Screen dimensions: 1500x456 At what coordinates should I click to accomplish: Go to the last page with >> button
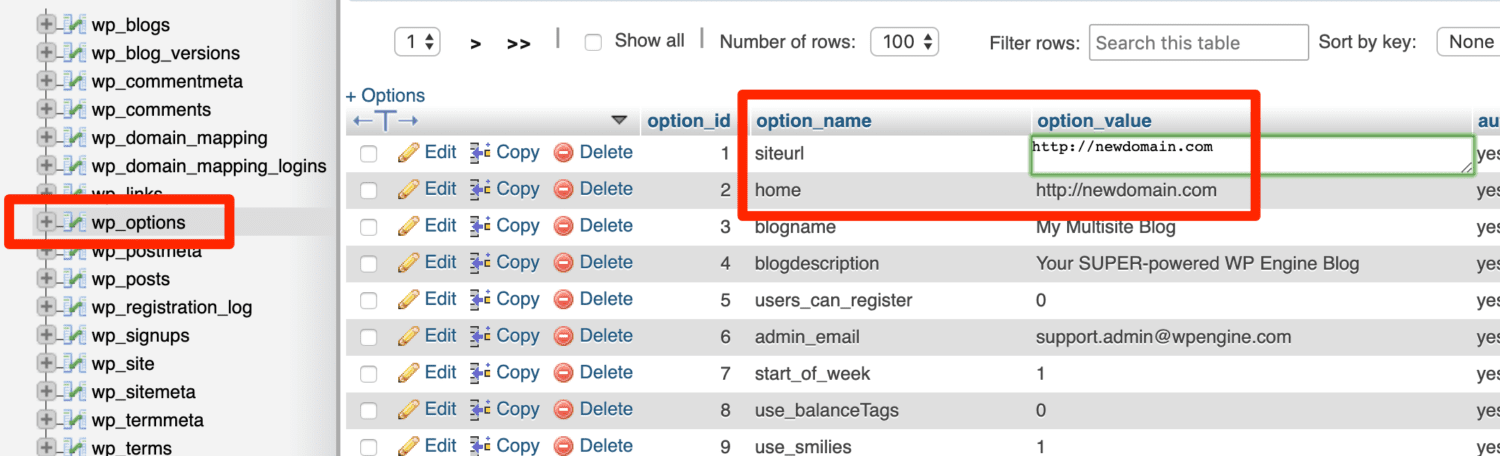click(x=518, y=43)
